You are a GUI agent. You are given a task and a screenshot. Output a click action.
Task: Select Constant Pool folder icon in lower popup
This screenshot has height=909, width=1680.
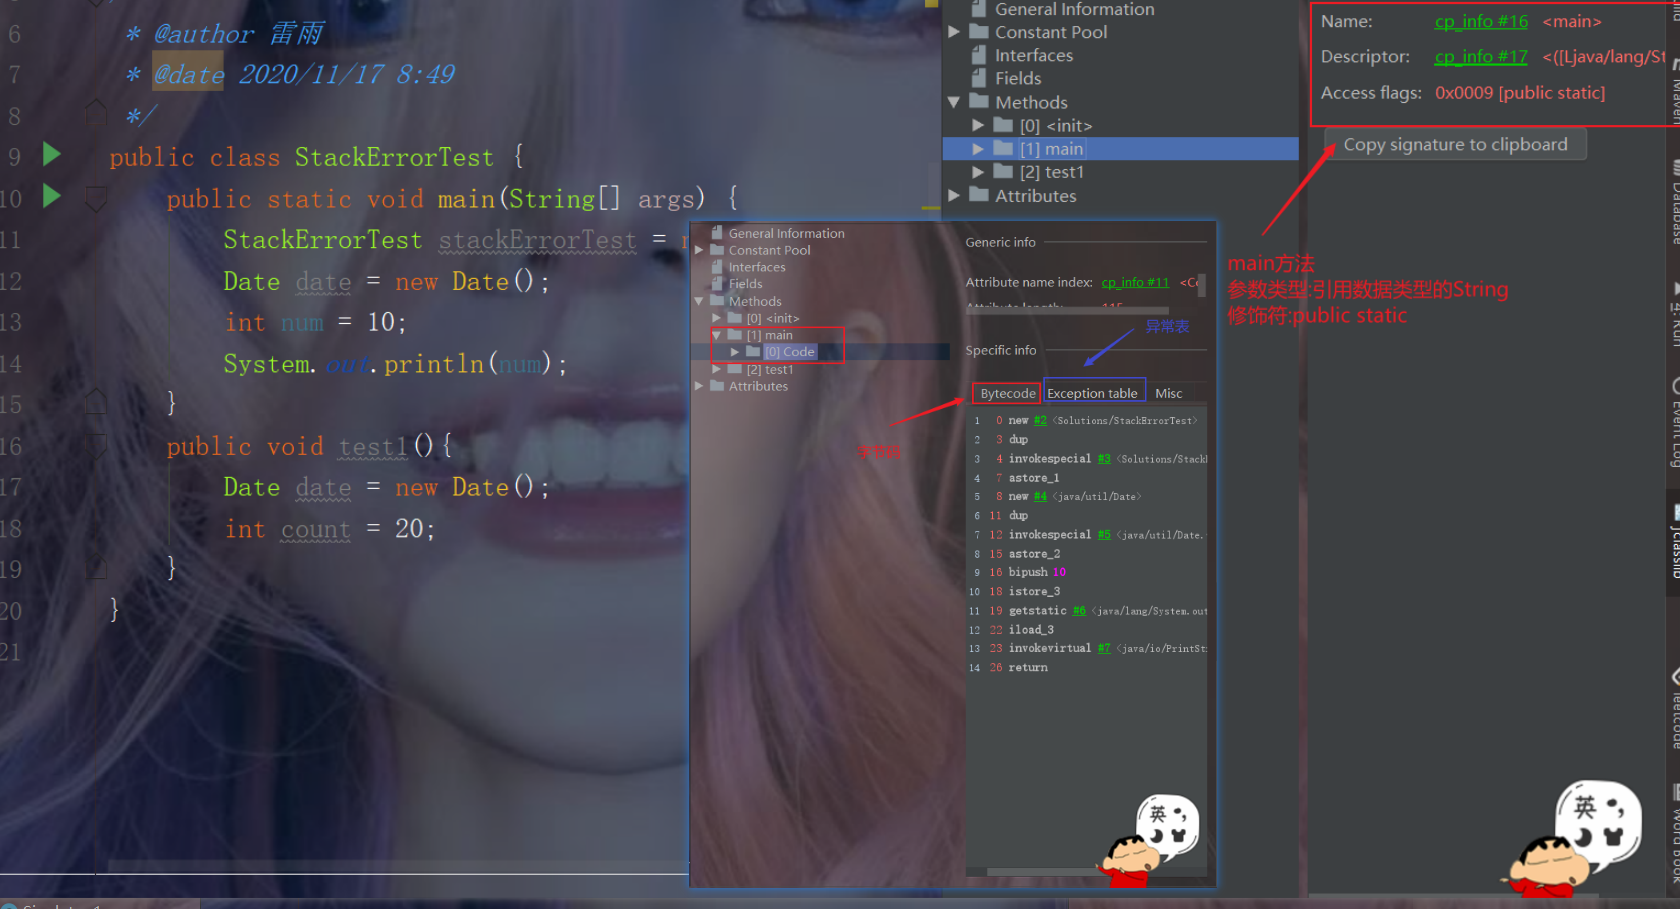[717, 250]
